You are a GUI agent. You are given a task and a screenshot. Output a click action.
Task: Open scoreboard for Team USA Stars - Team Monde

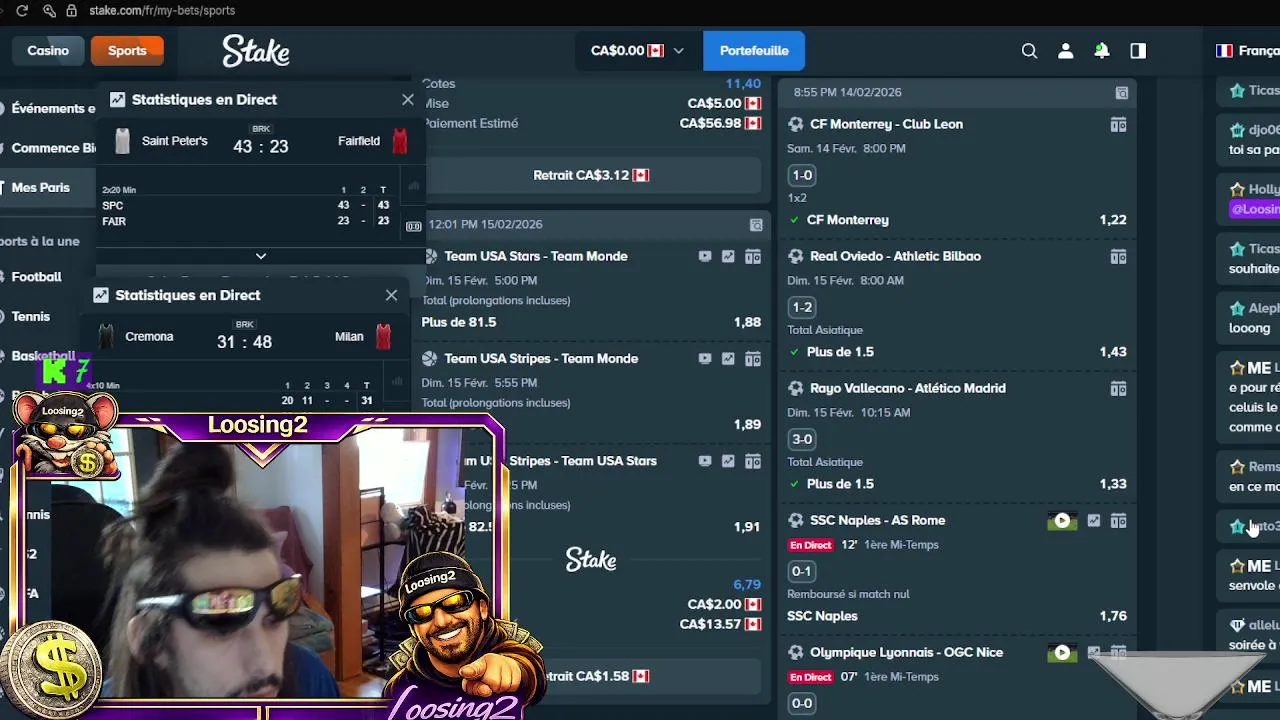[x=753, y=257]
